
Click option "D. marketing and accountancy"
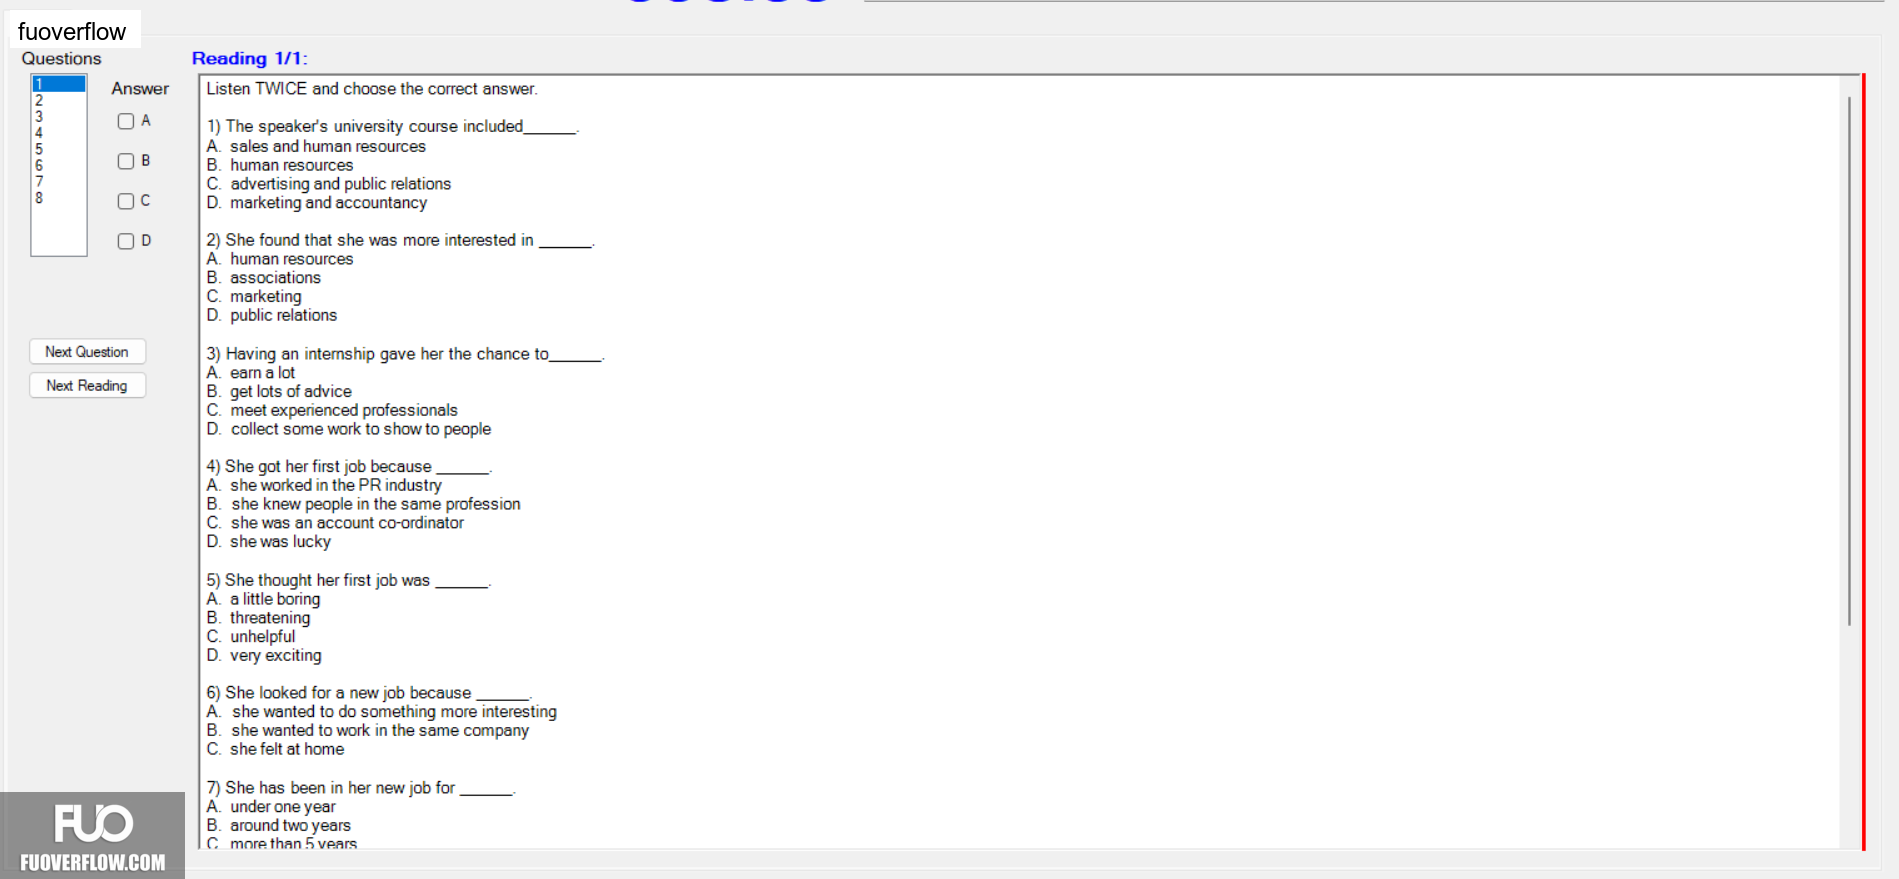tap(317, 203)
